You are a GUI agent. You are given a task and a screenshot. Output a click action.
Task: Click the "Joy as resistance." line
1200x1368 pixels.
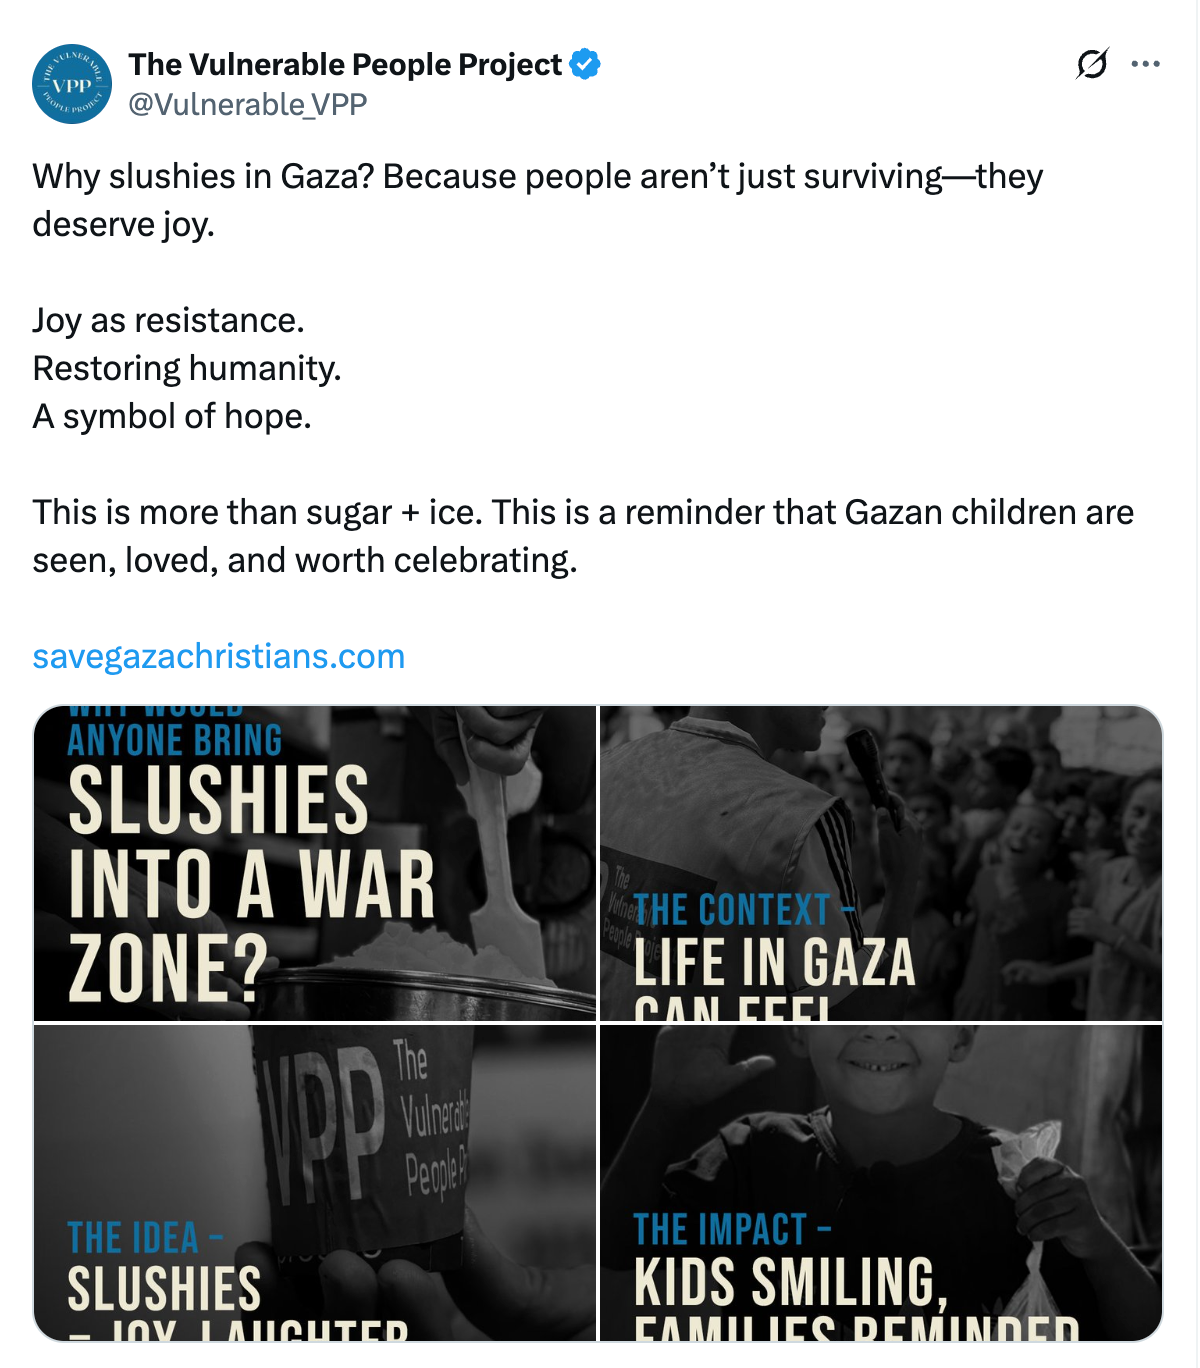(x=168, y=320)
